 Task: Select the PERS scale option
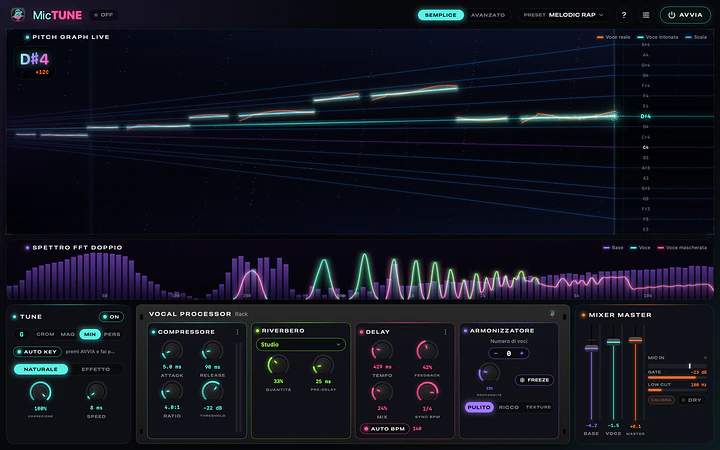pos(112,334)
